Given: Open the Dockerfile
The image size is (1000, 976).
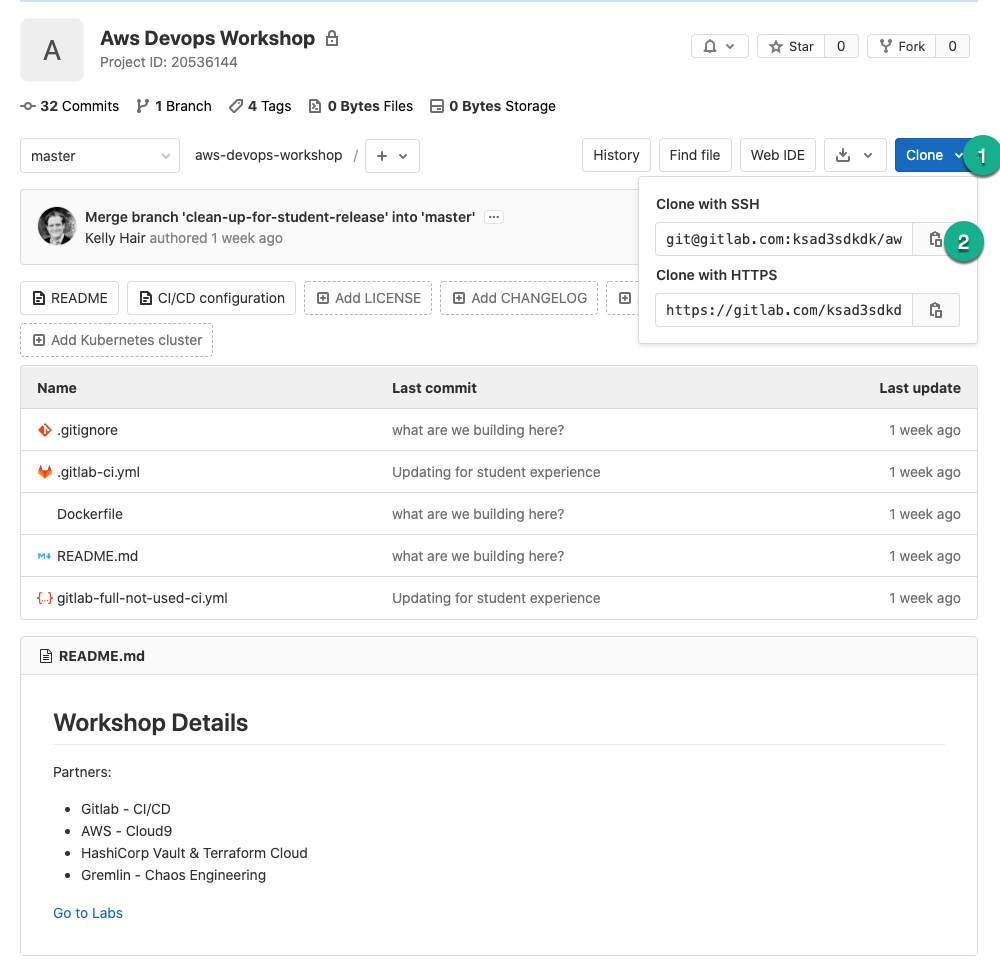Looking at the screenshot, I should 90,514.
